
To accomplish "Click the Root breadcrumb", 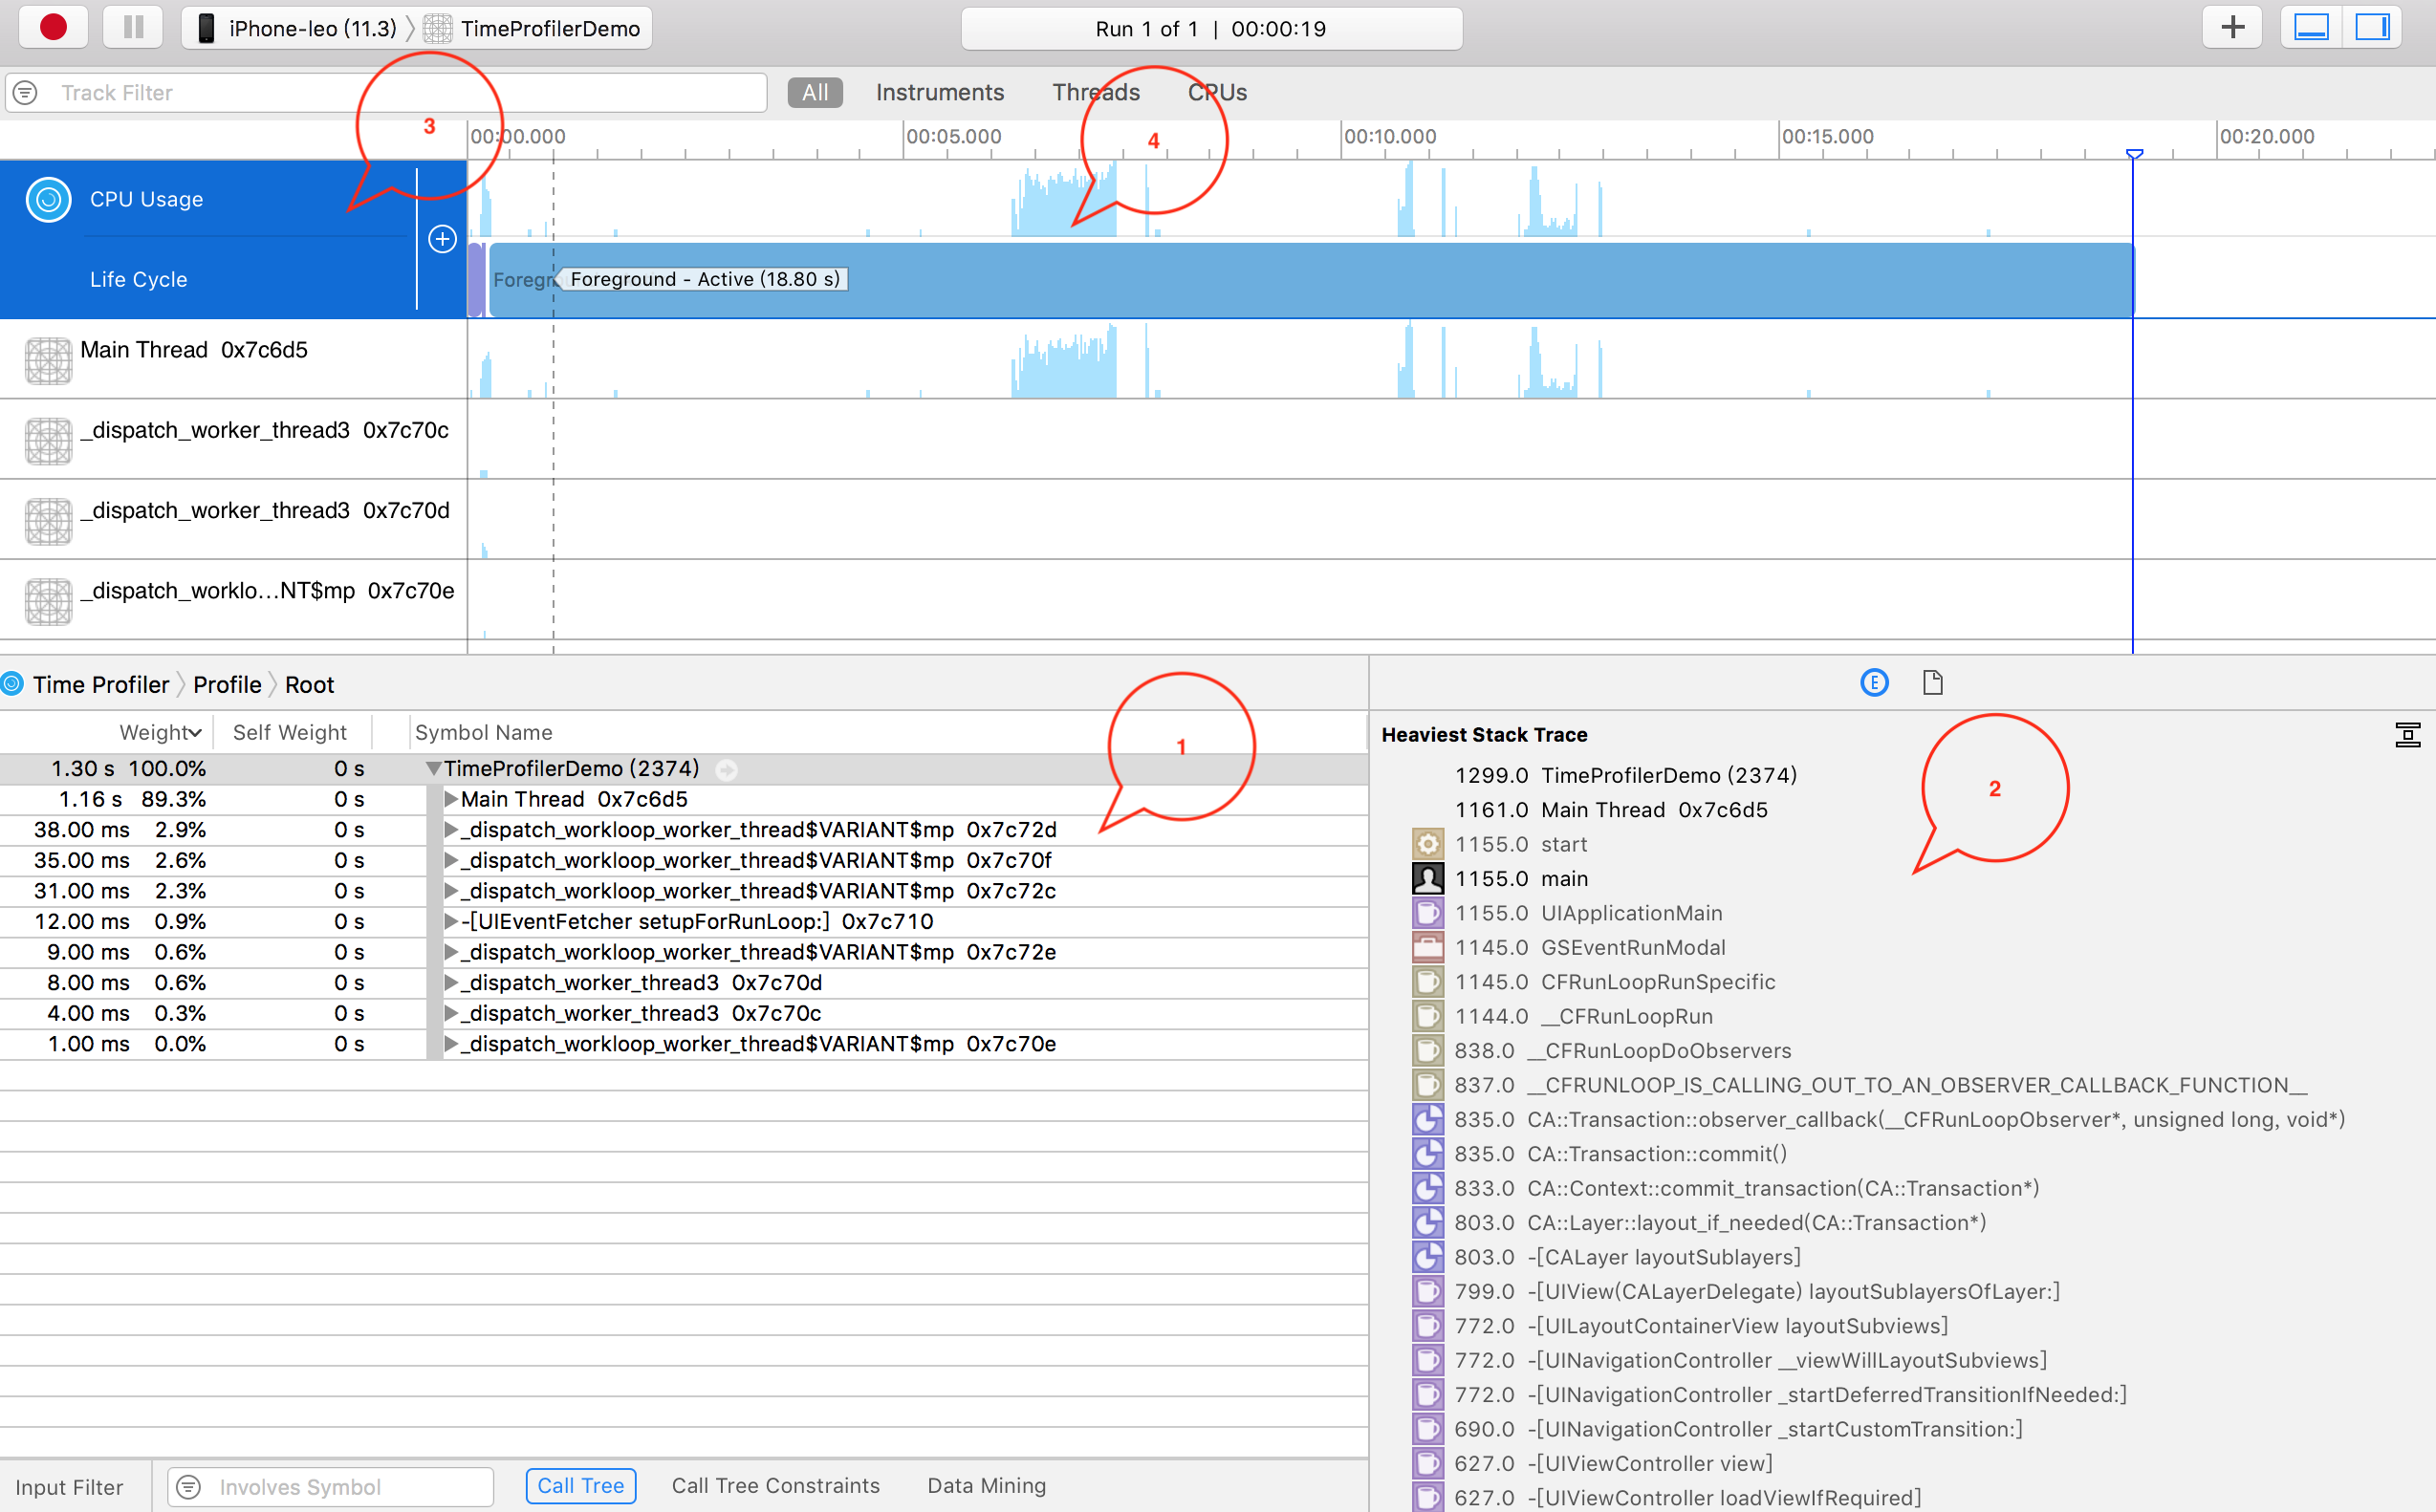I will click(310, 685).
